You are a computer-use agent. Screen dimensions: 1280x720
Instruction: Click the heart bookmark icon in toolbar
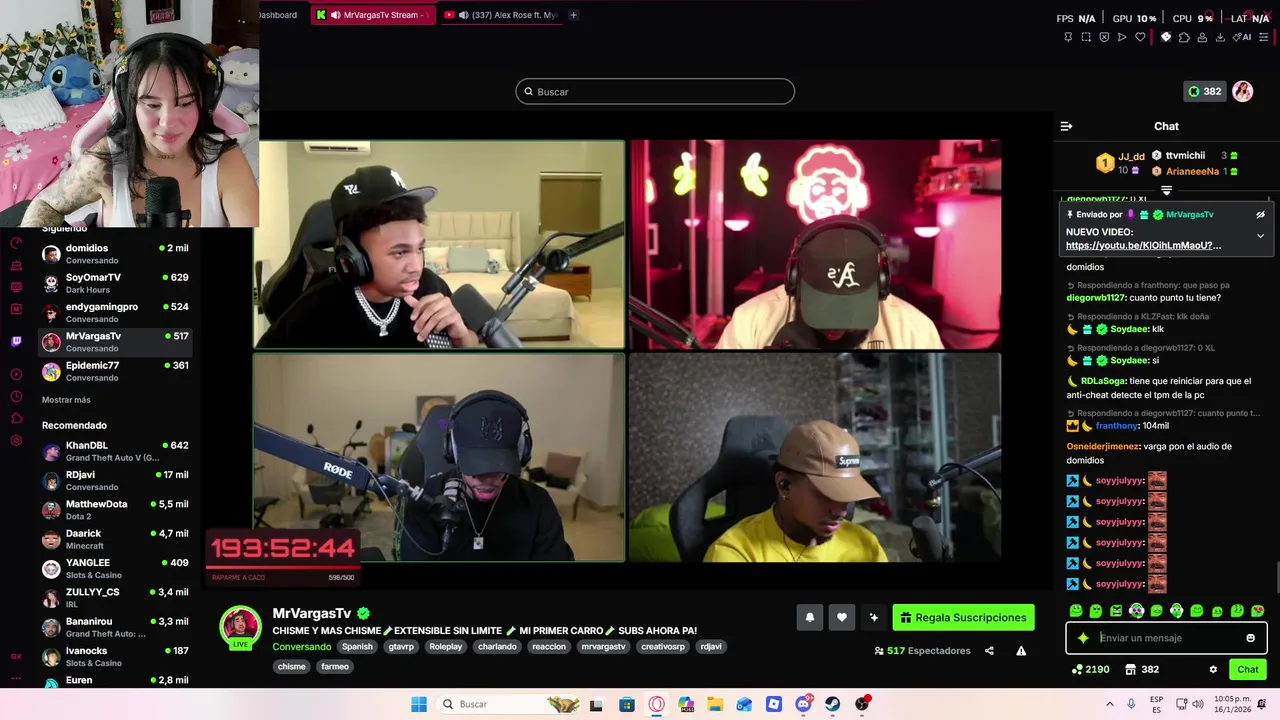pyautogui.click(x=1140, y=37)
